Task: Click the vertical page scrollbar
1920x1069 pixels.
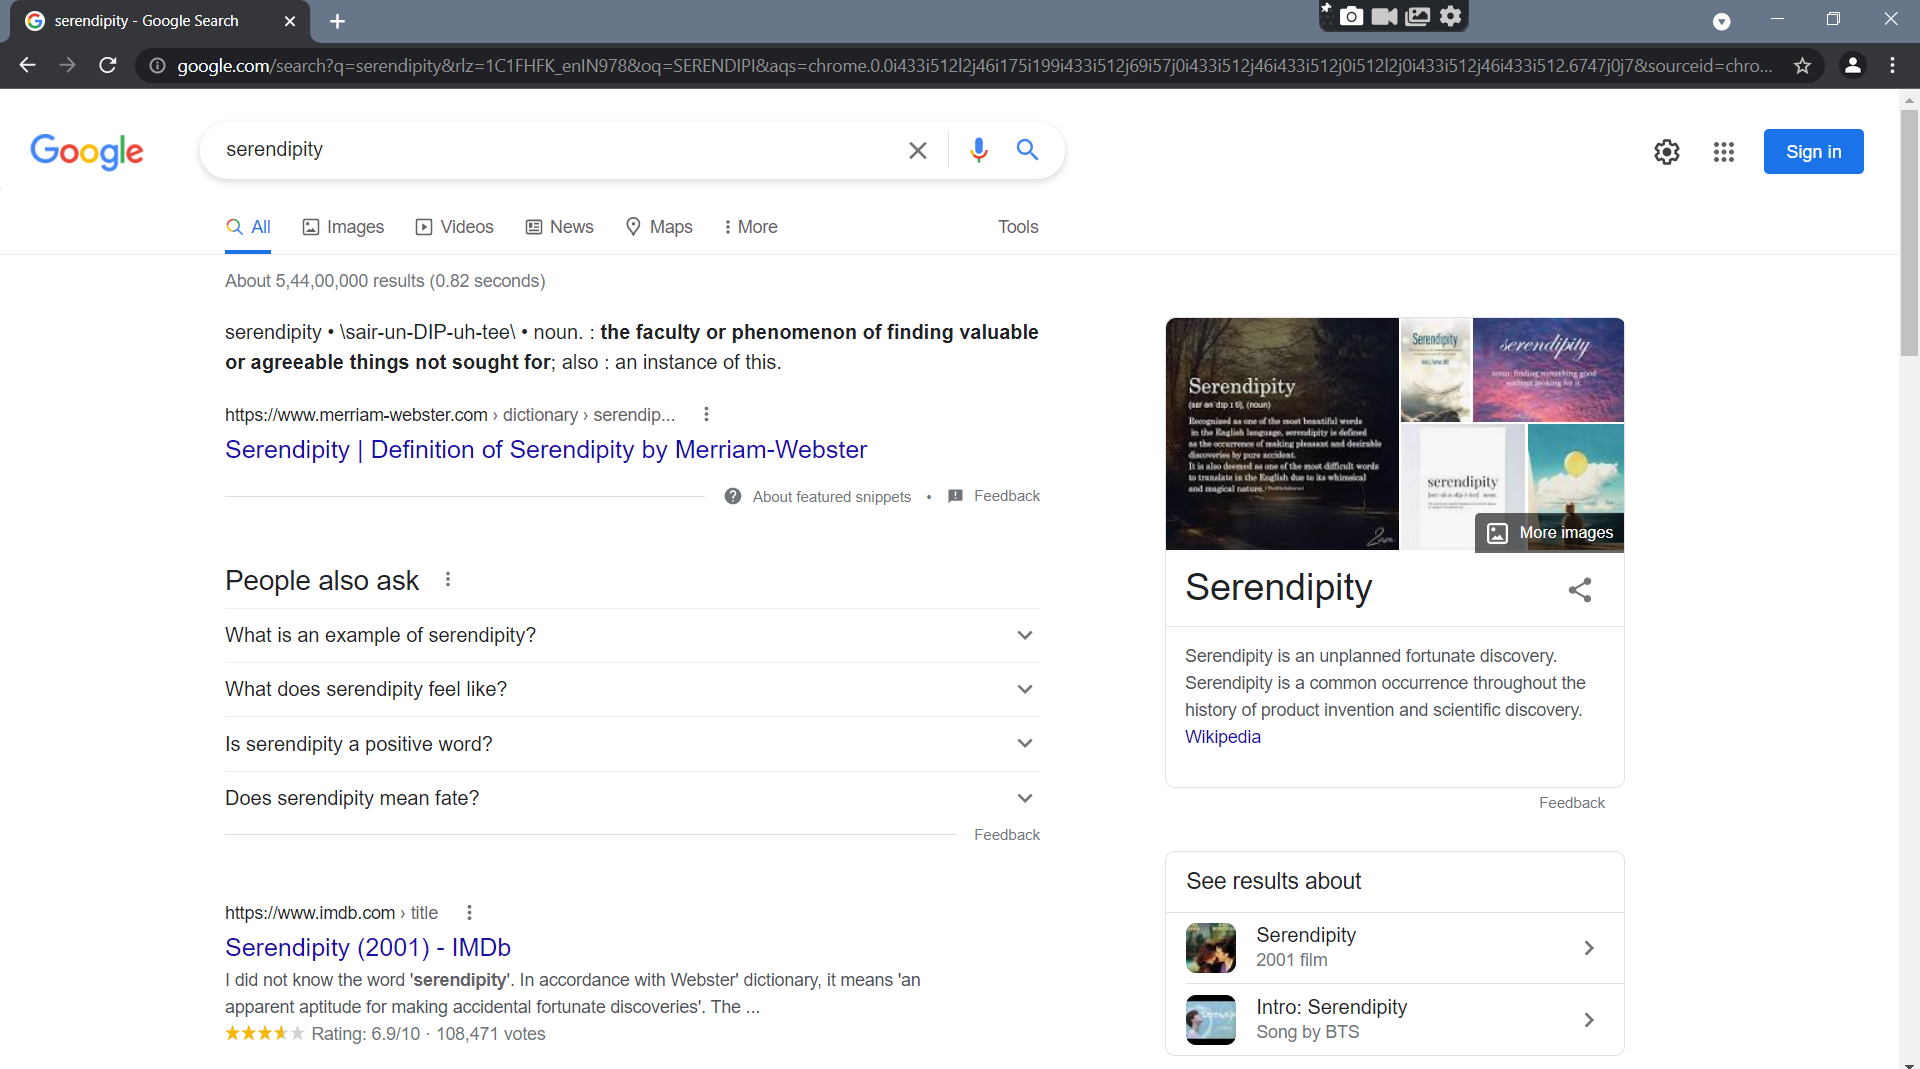Action: click(x=1909, y=232)
